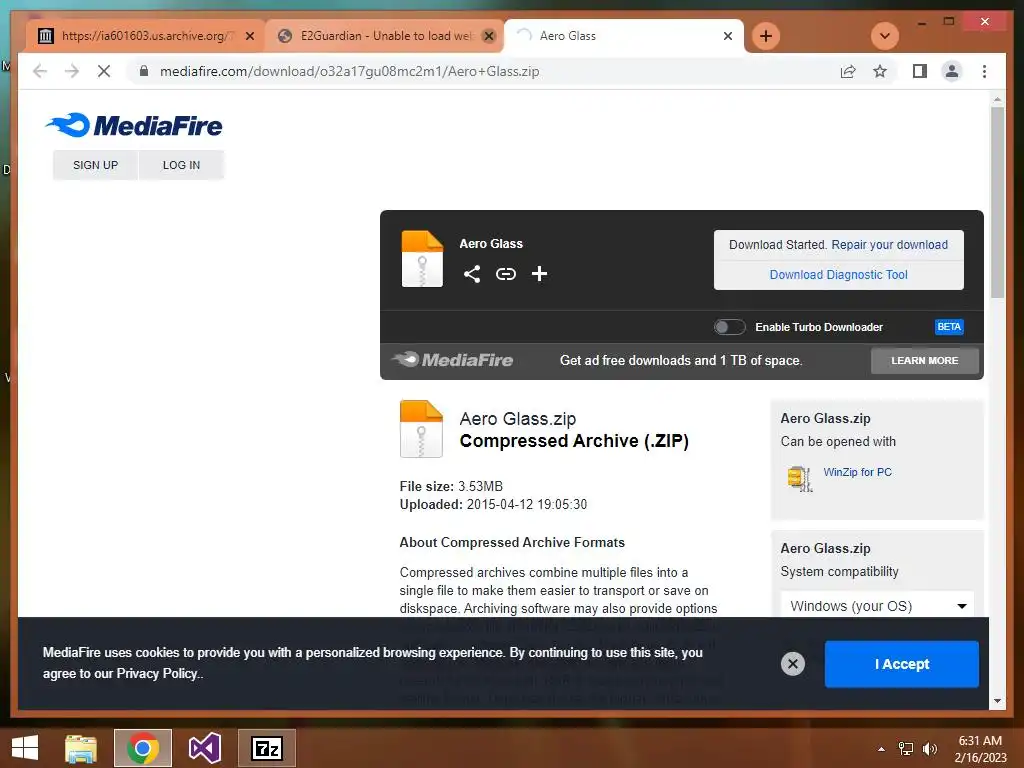Click 'System compatibility' label
The width and height of the screenshot is (1024, 768).
839,571
